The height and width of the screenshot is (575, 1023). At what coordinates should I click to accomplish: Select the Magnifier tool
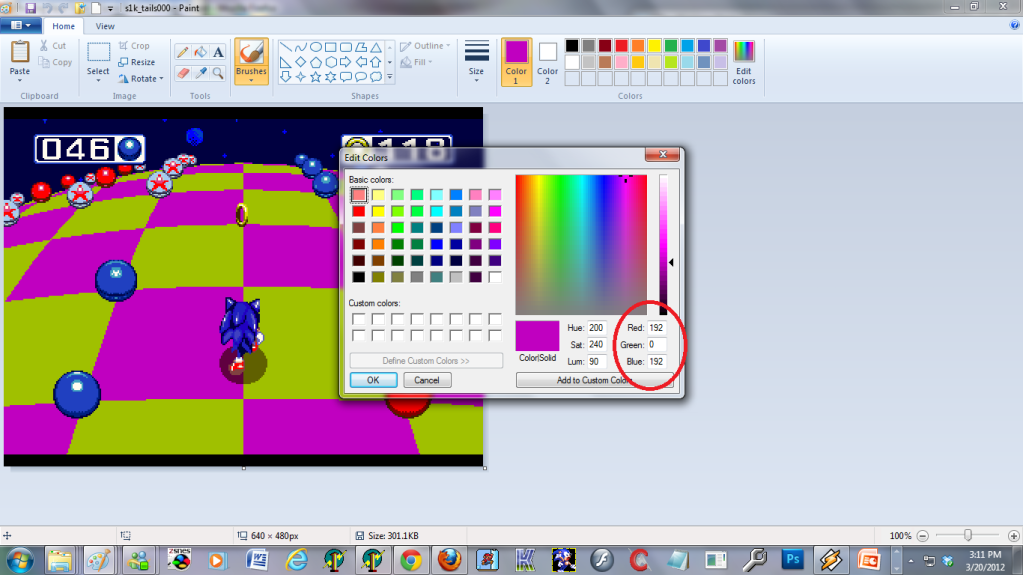(x=218, y=73)
